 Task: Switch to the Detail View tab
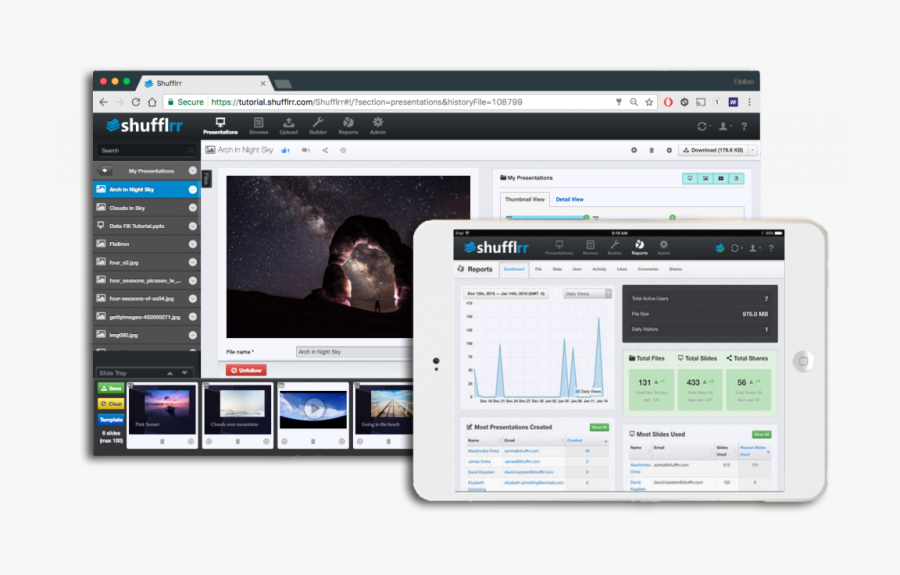569,200
